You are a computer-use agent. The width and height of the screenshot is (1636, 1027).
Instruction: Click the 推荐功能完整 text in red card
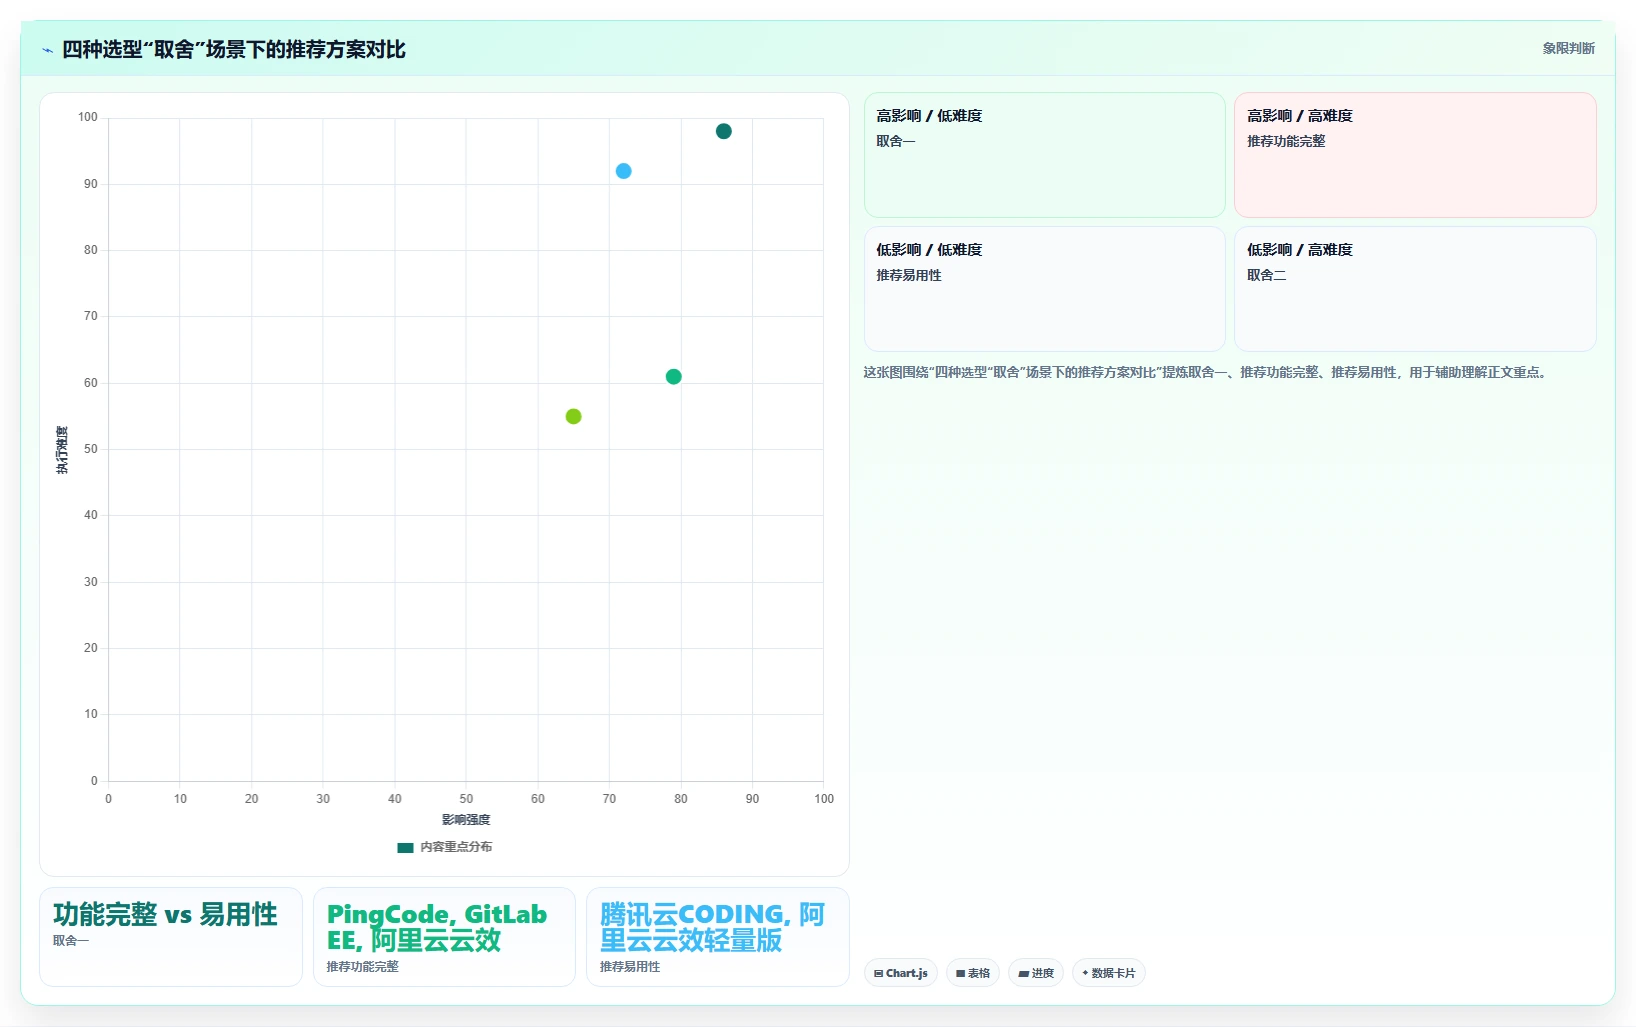click(x=1286, y=141)
